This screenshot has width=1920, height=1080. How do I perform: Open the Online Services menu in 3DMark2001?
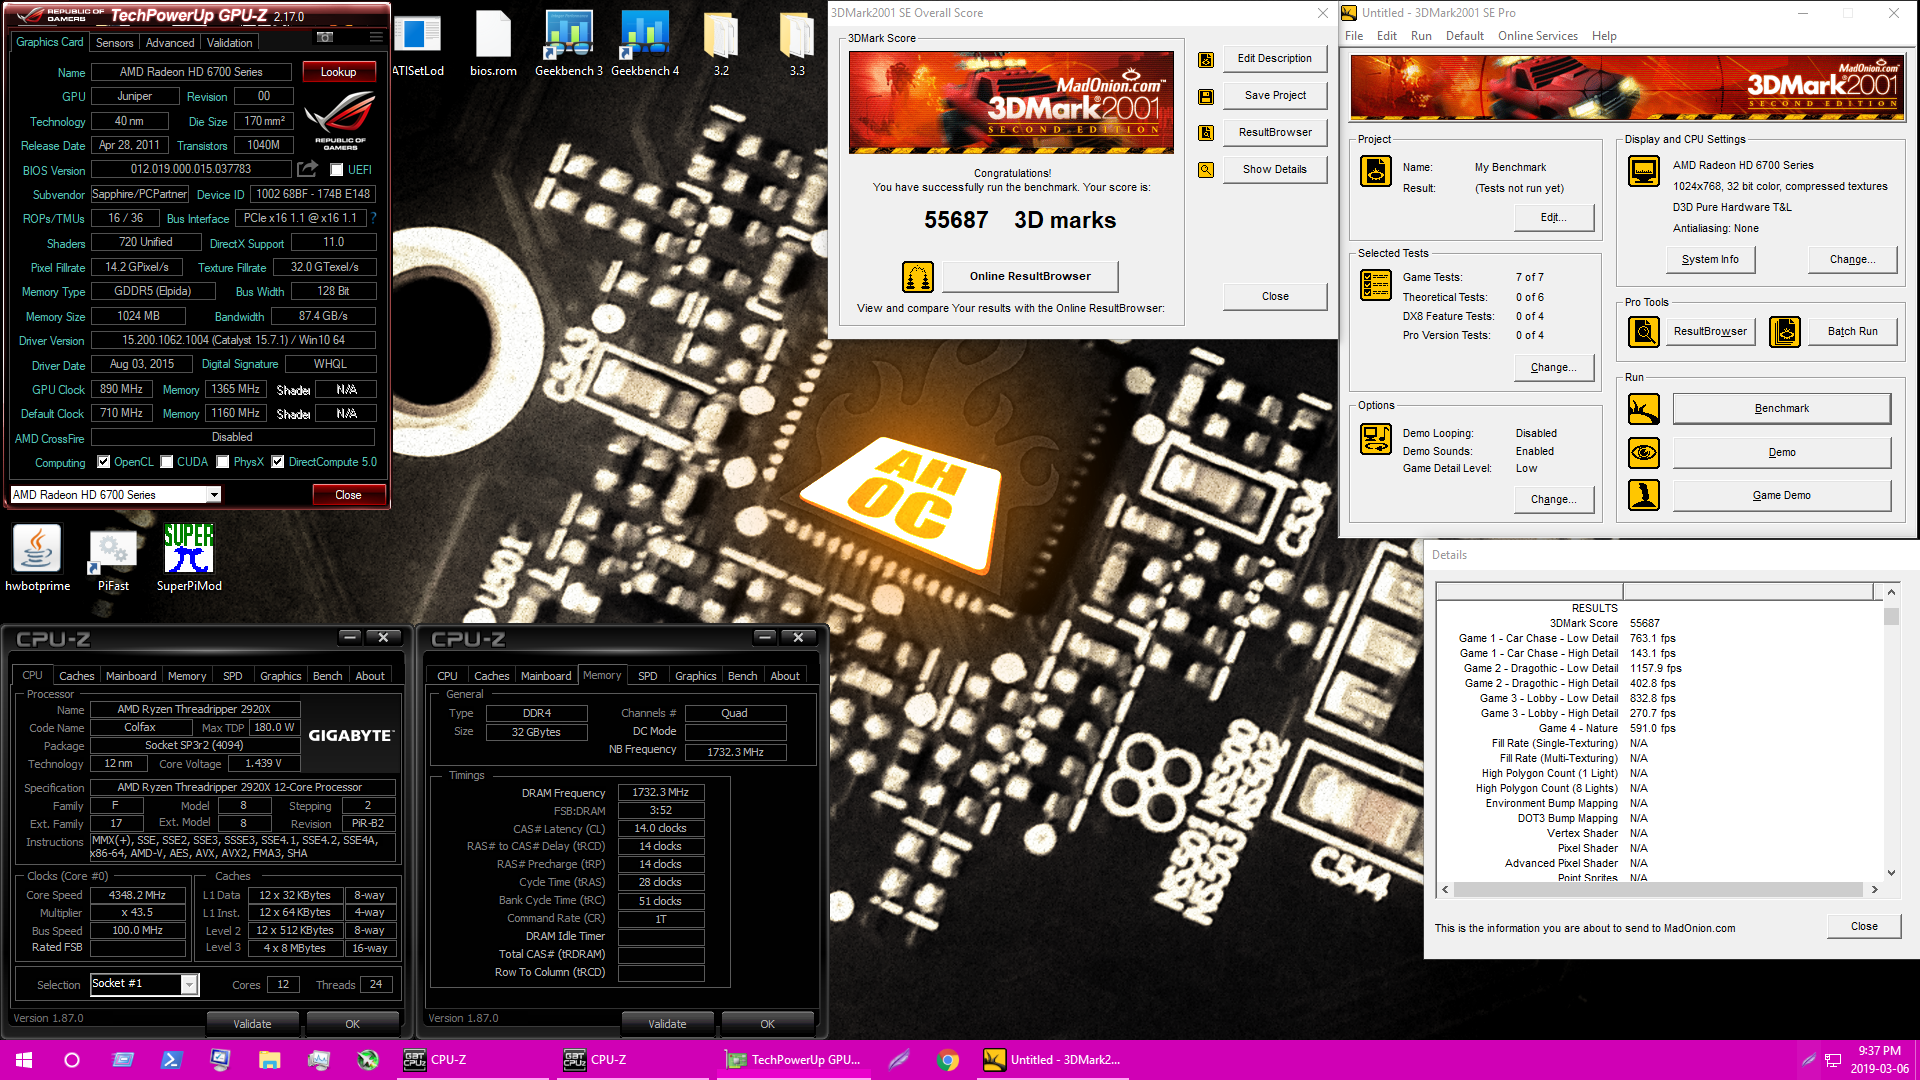click(1537, 36)
